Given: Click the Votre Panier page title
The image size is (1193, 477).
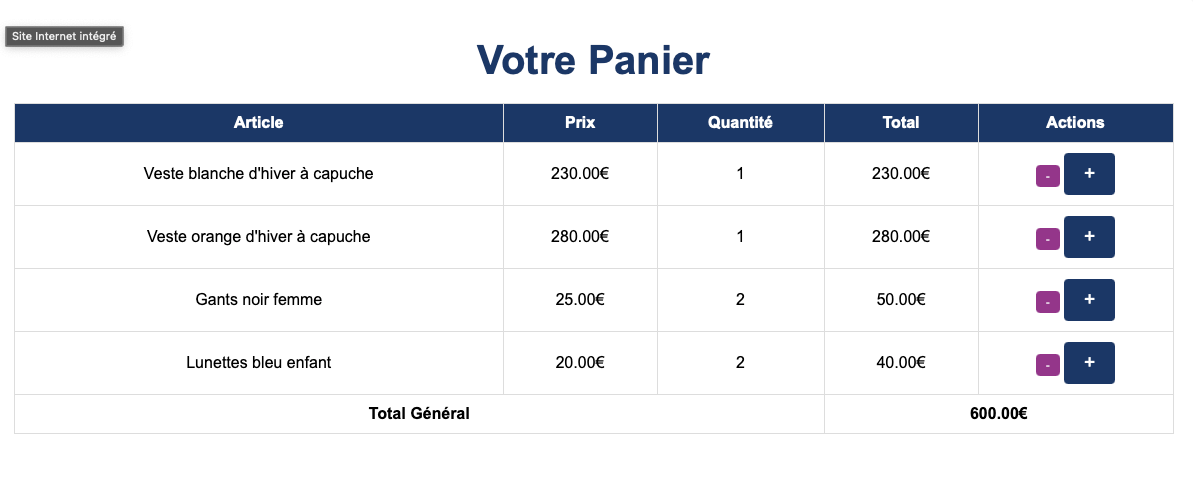Looking at the screenshot, I should pos(593,60).
